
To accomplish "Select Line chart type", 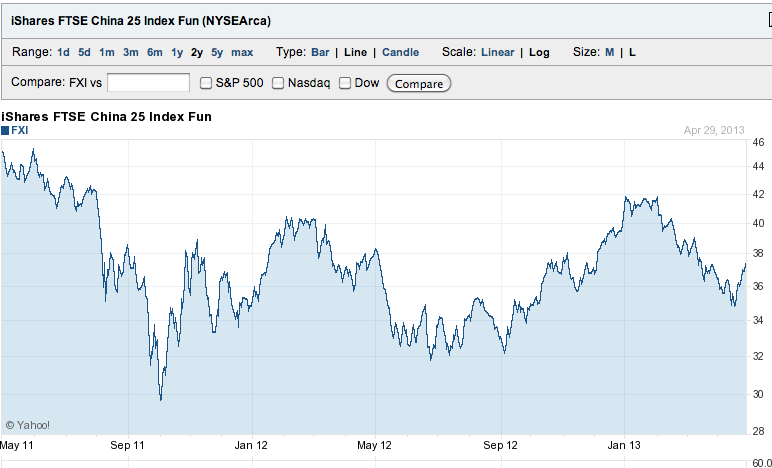I will tap(355, 52).
